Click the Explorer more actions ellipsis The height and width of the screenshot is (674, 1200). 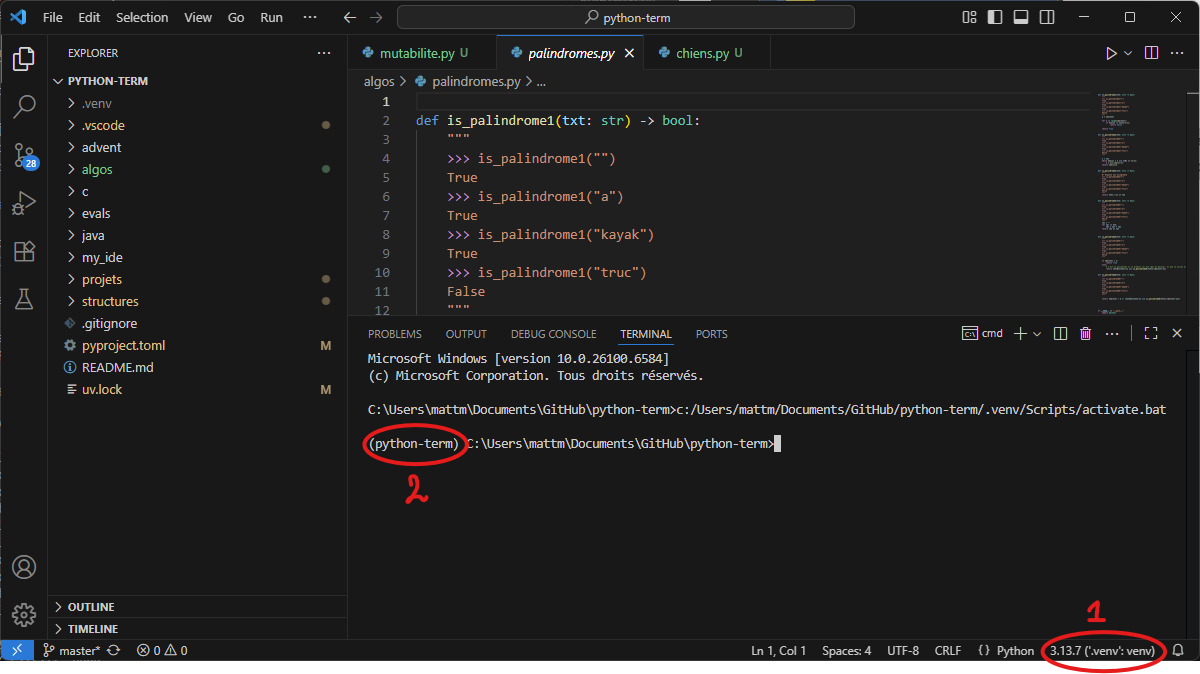(323, 53)
